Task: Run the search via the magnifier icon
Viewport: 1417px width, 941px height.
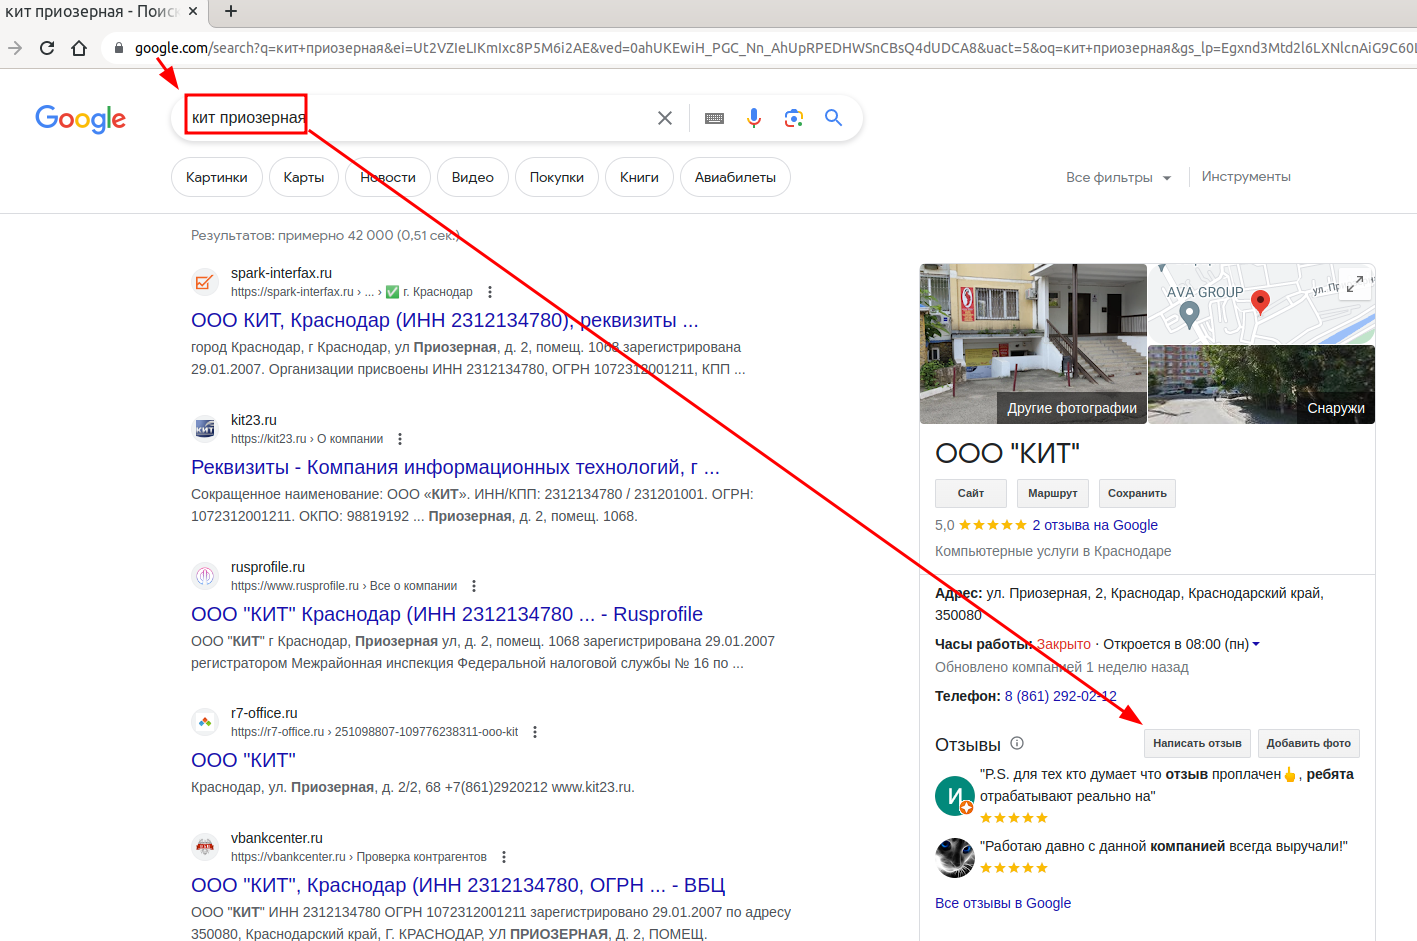Action: 833,117
